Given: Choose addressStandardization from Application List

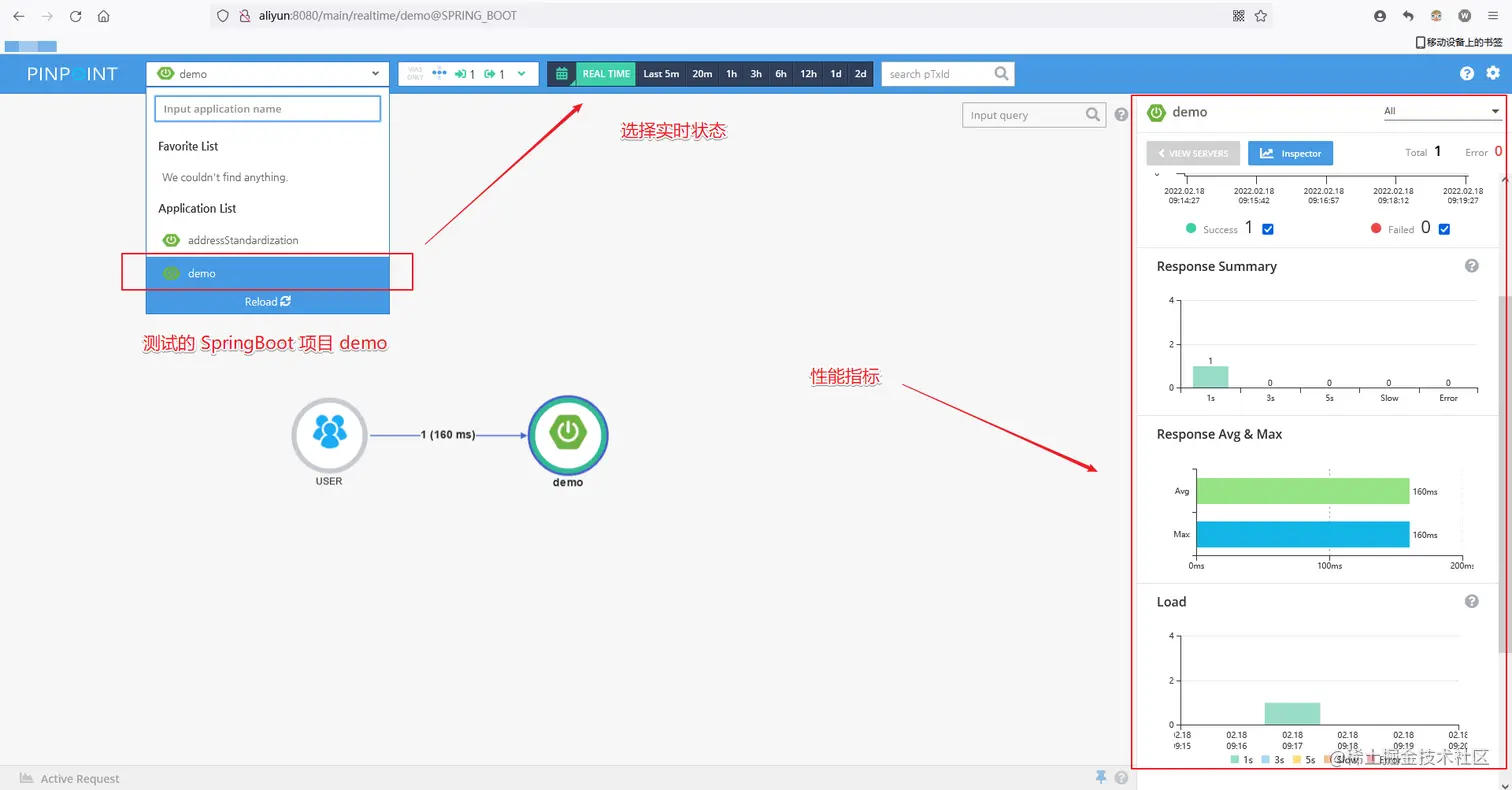Looking at the screenshot, I should point(267,240).
